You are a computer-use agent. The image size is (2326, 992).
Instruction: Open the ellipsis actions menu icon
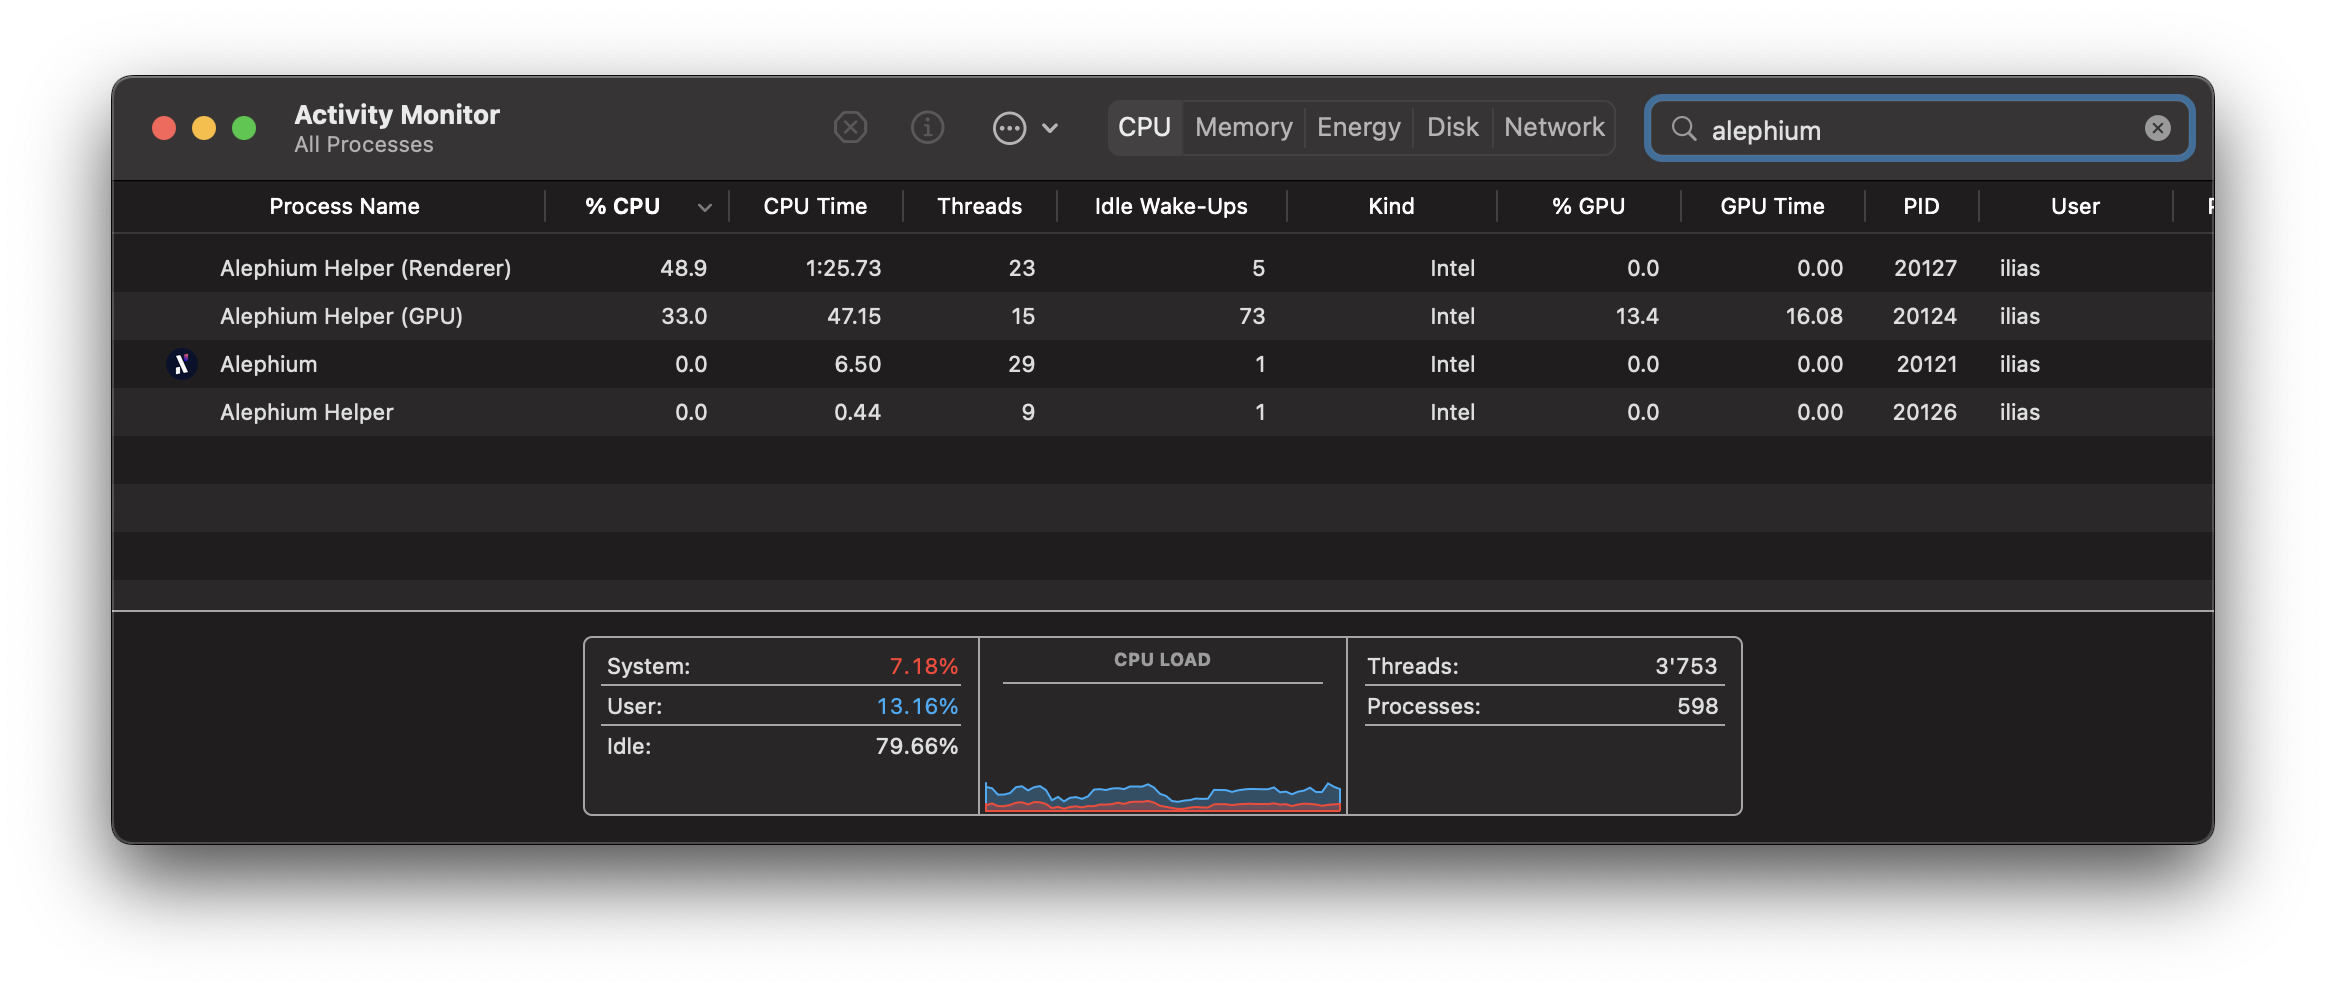tap(1009, 128)
